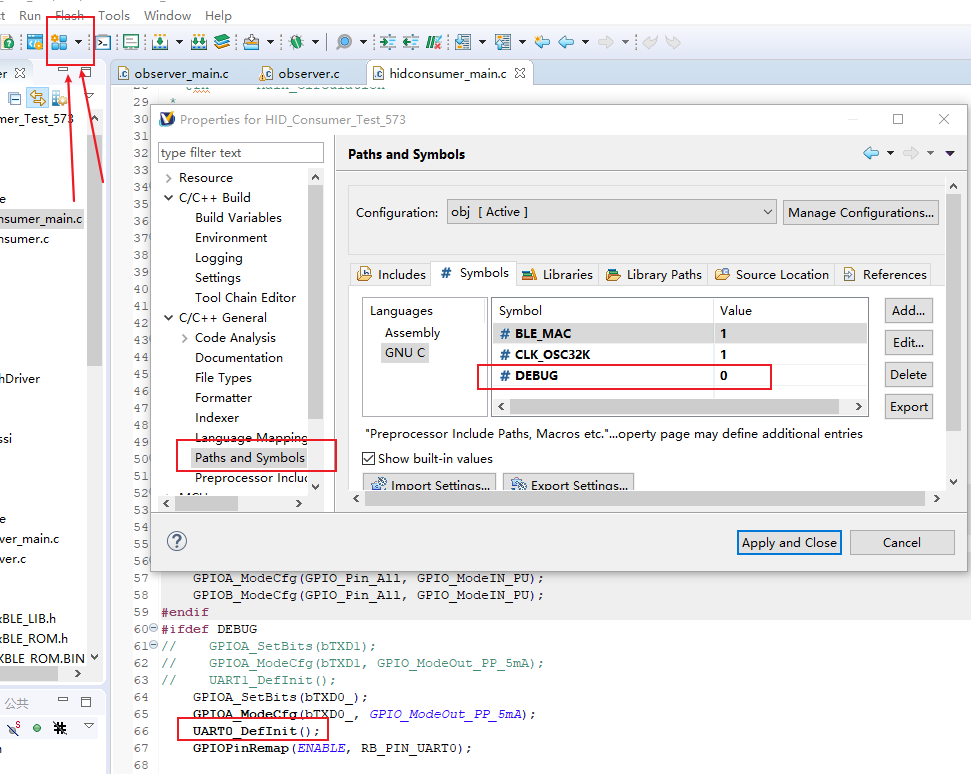
Task: Select Assembly in Languages list
Action: pos(412,332)
